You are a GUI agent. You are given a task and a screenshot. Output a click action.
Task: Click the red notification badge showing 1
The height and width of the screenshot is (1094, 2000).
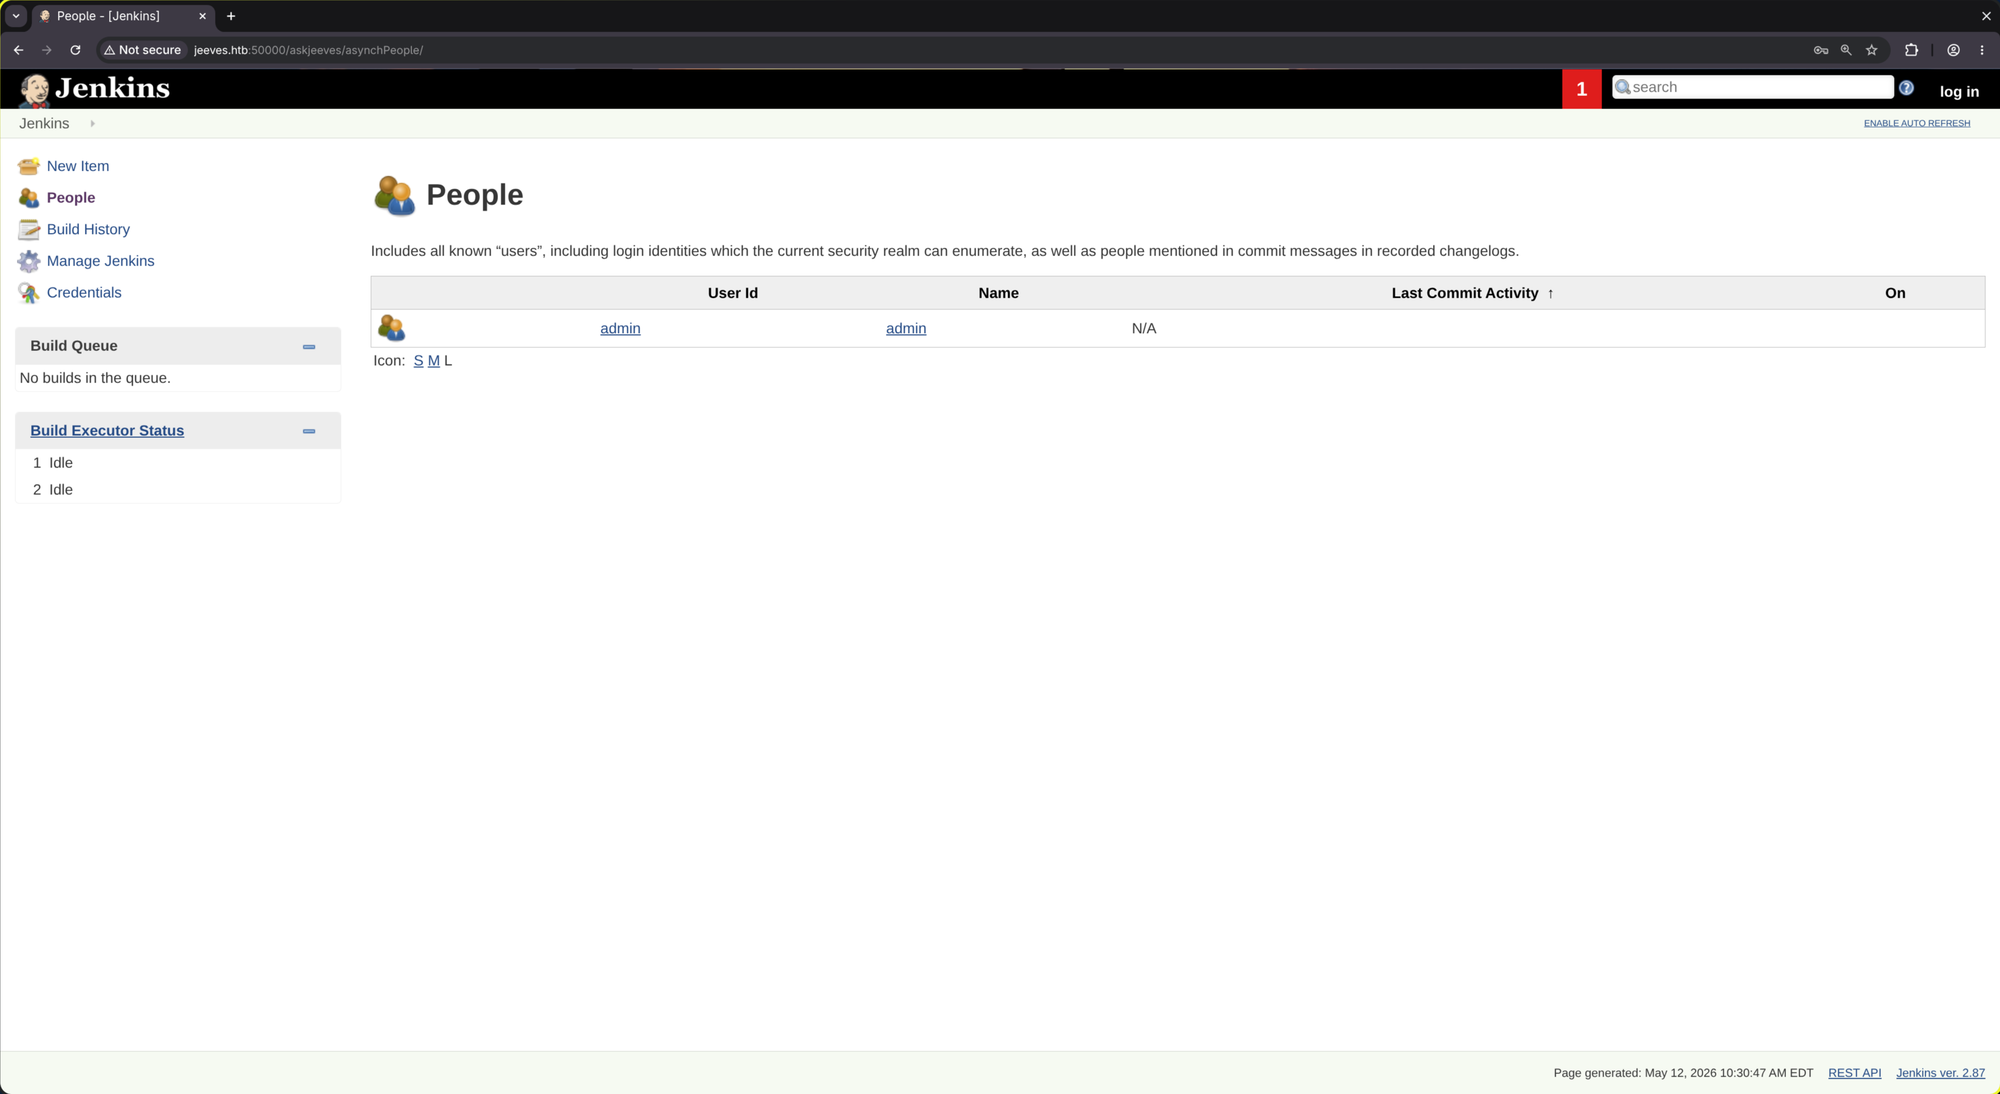pyautogui.click(x=1581, y=89)
